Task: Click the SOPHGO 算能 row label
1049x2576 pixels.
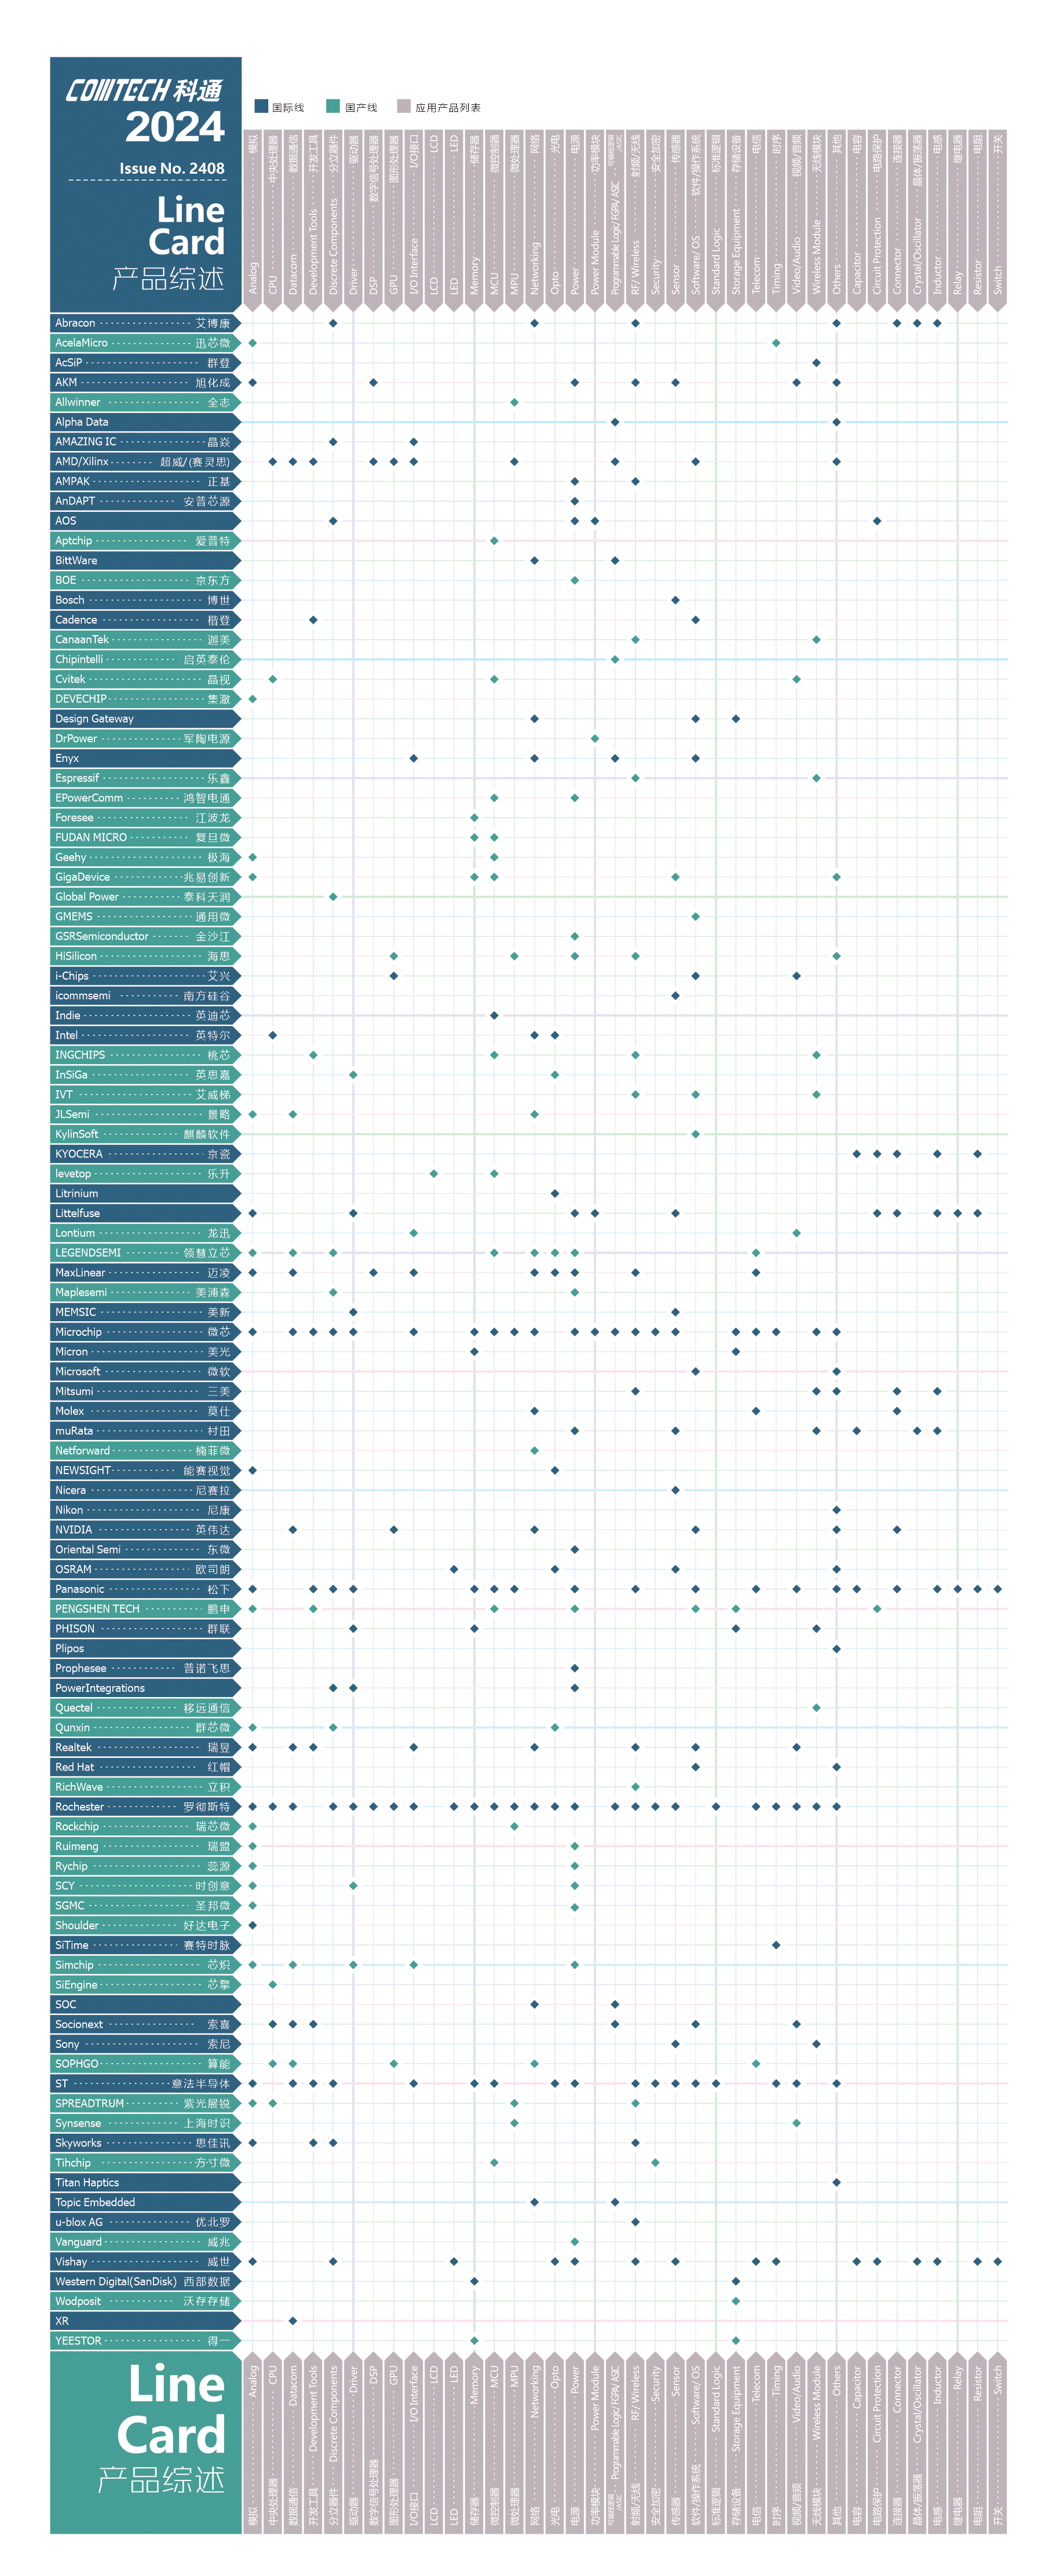Action: (x=145, y=2064)
